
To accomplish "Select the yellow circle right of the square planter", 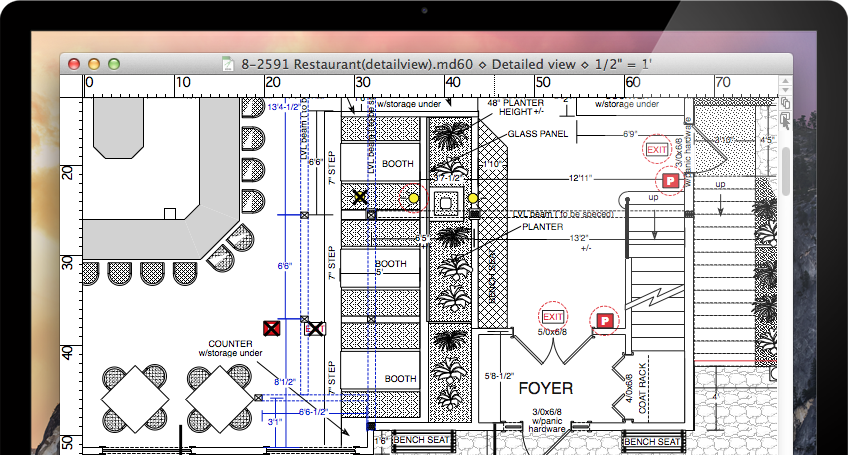I will [472, 199].
